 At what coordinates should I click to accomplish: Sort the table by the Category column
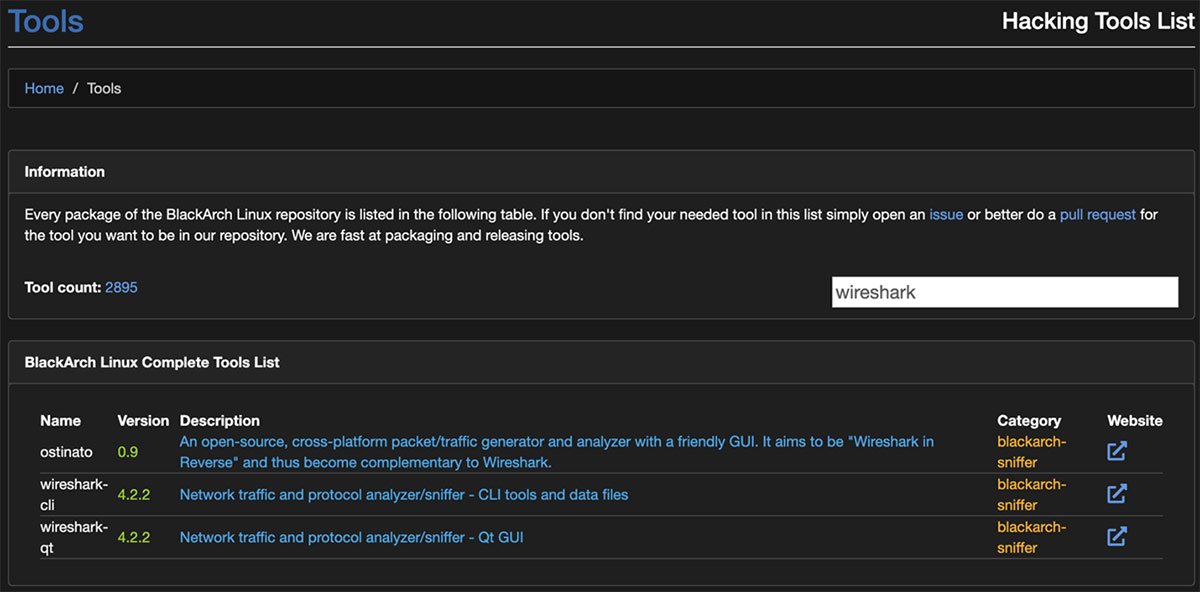click(1028, 420)
